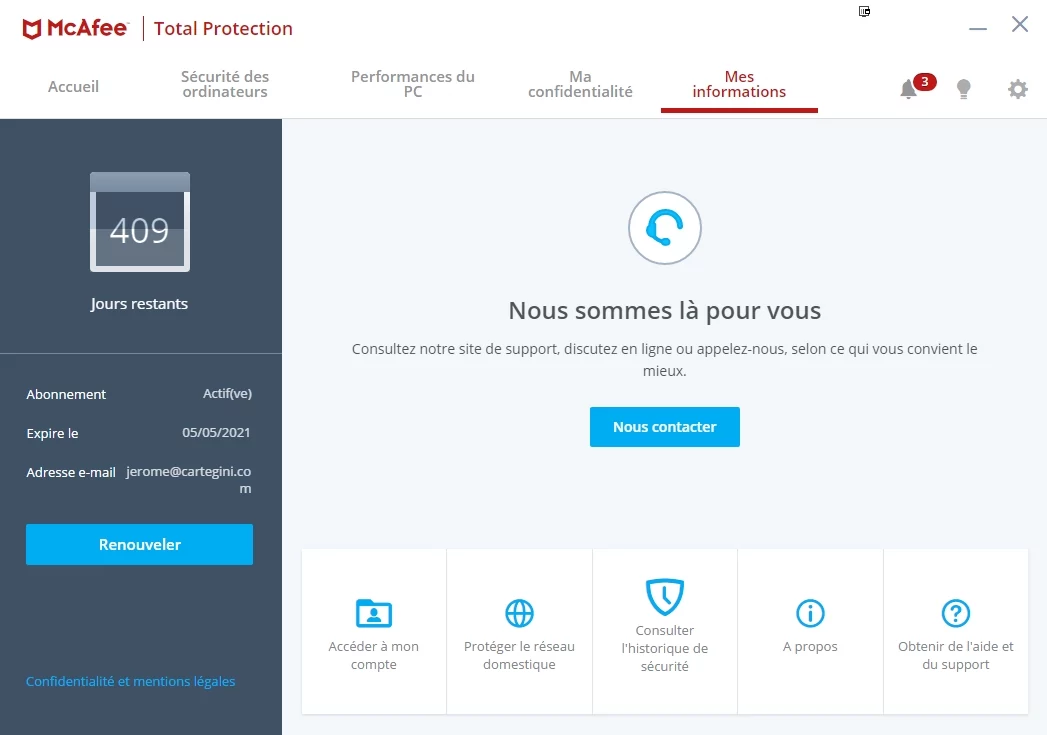Open Confidentialité et mentions légales link

(x=130, y=682)
